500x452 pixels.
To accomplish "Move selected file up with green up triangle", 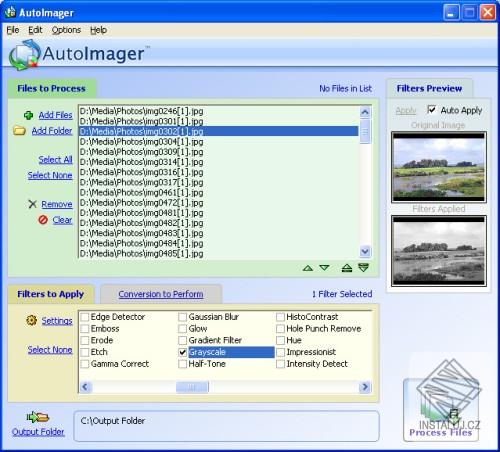I will [x=308, y=268].
